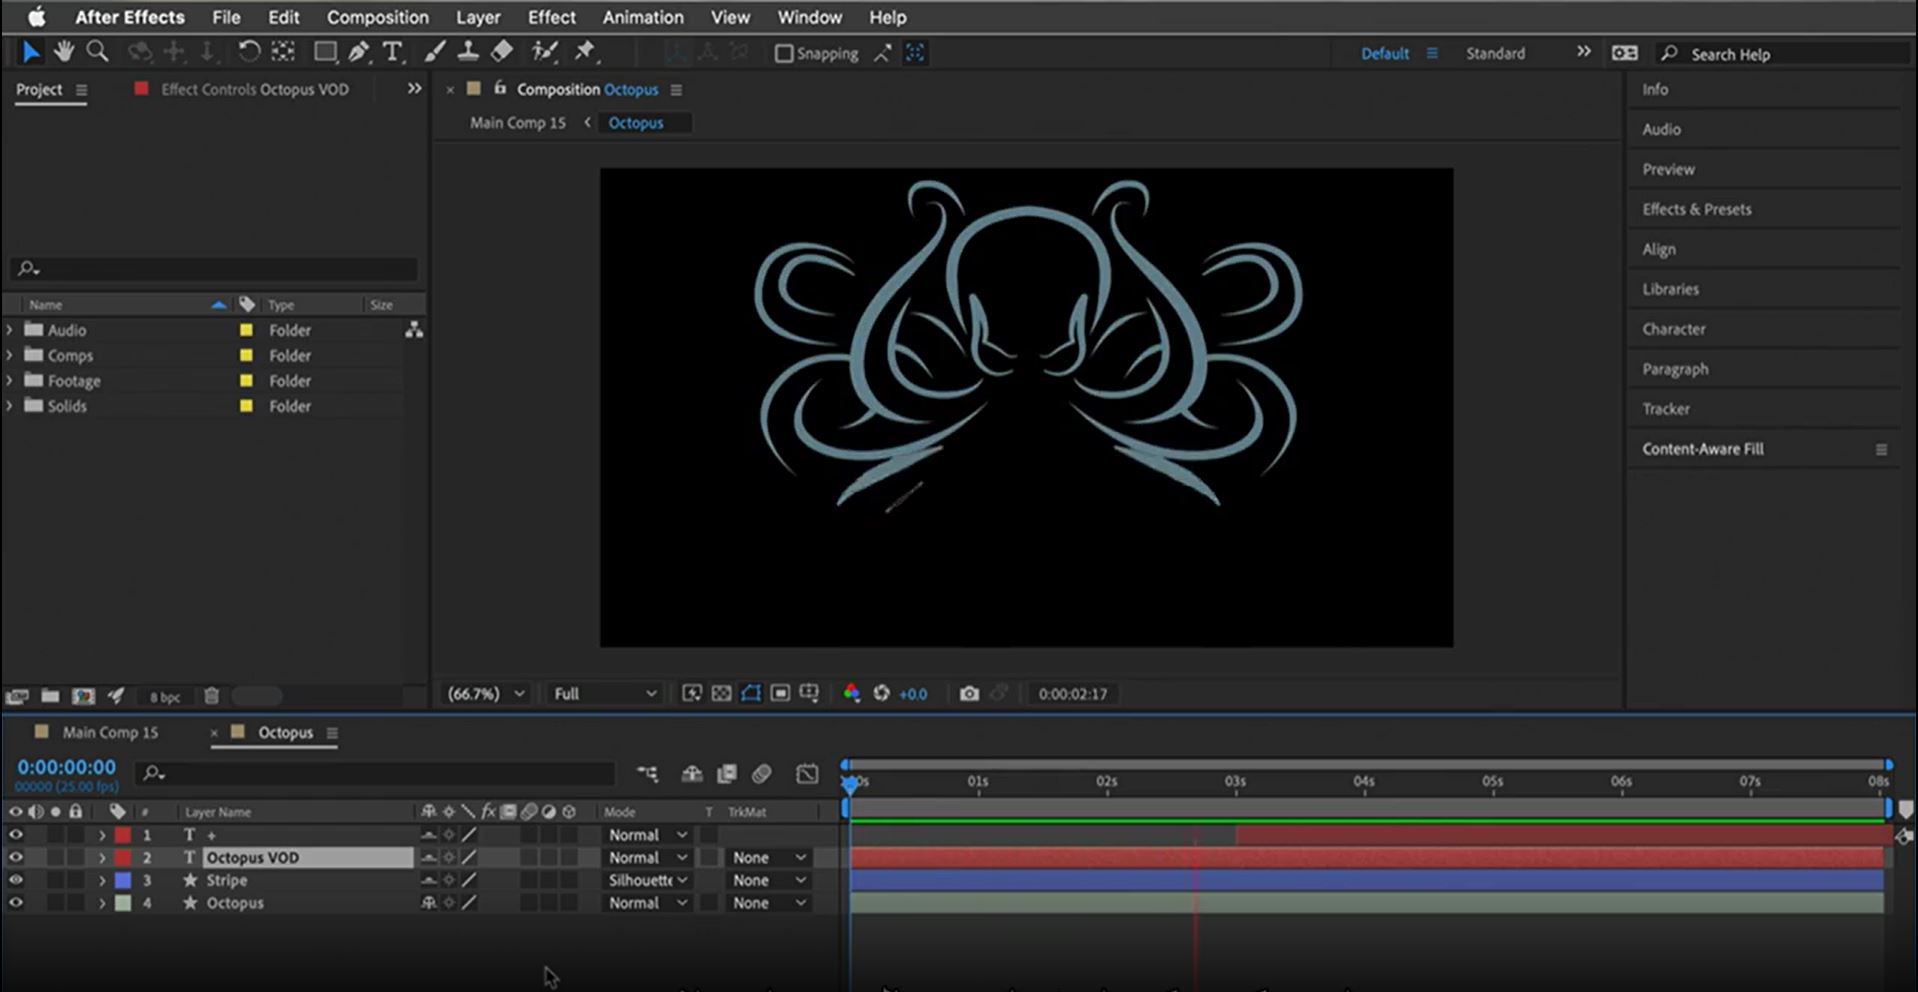Select the Brush tool
This screenshot has width=1918, height=992.
435,52
